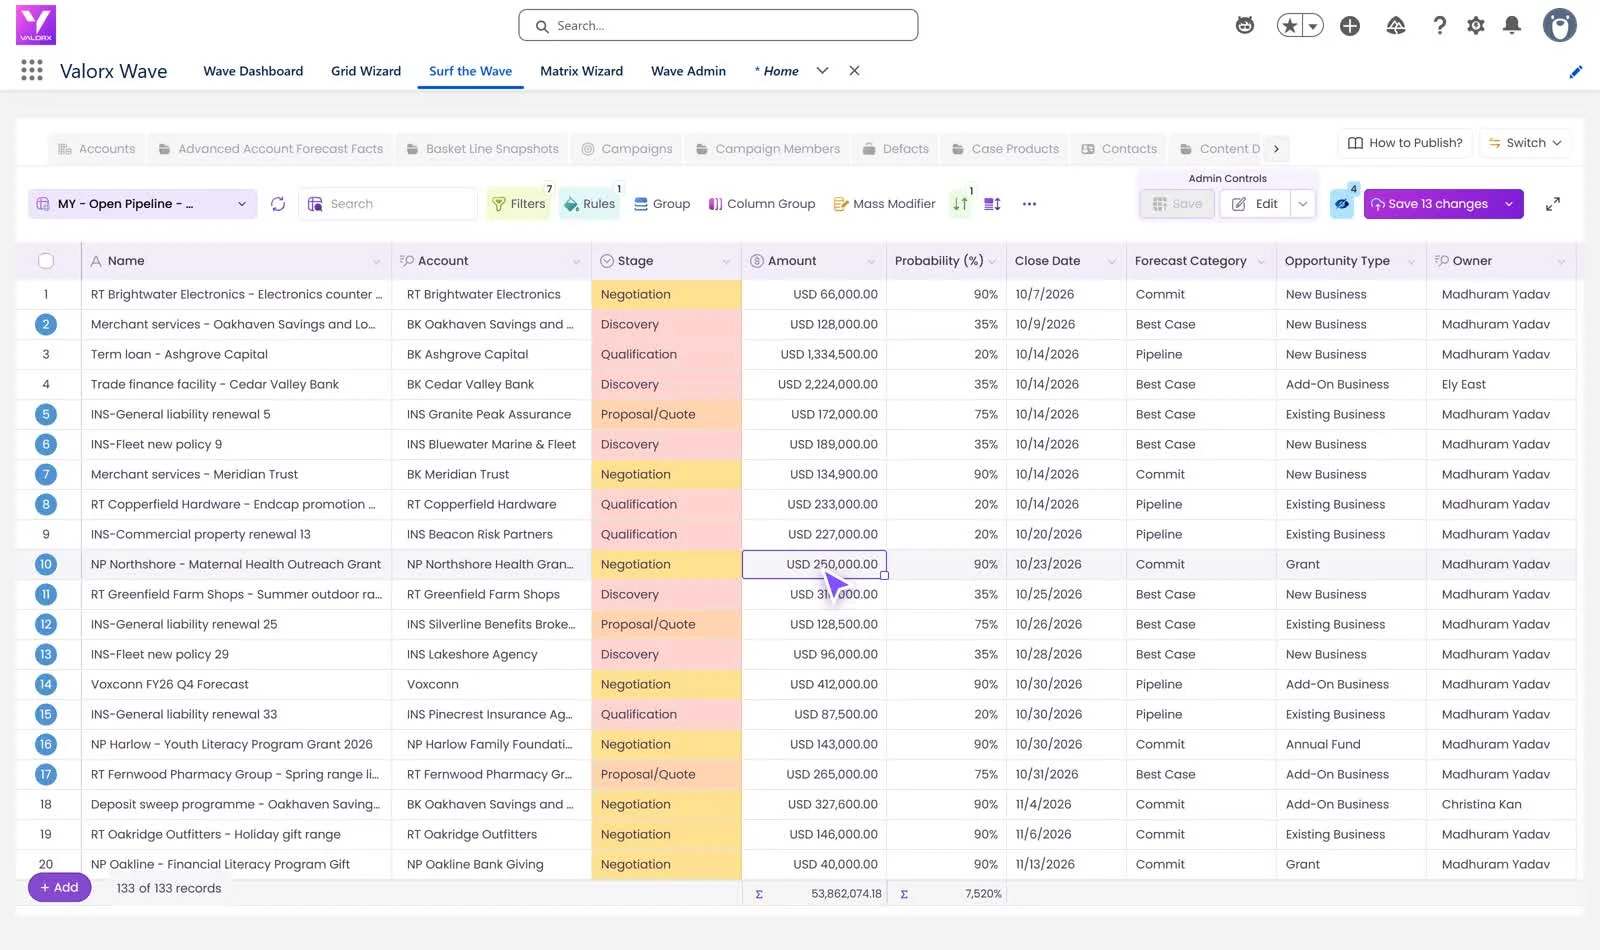Select row 14 Voxconn FY26 Q4 Forecast
The height and width of the screenshot is (950, 1600).
pos(45,684)
